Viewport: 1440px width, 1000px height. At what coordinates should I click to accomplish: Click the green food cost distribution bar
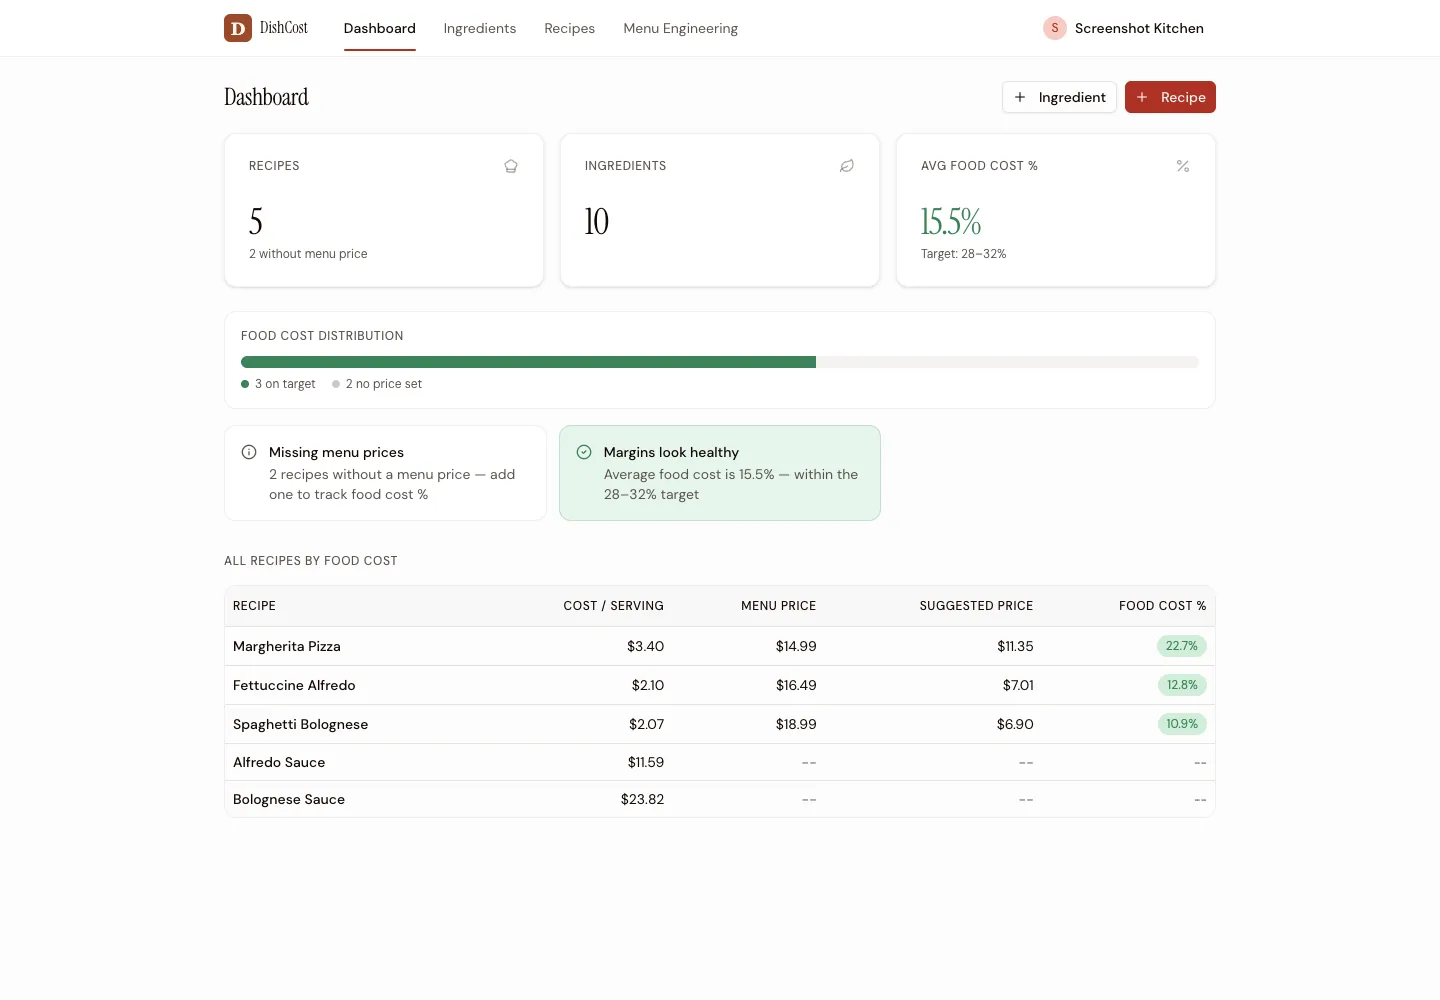(x=528, y=362)
